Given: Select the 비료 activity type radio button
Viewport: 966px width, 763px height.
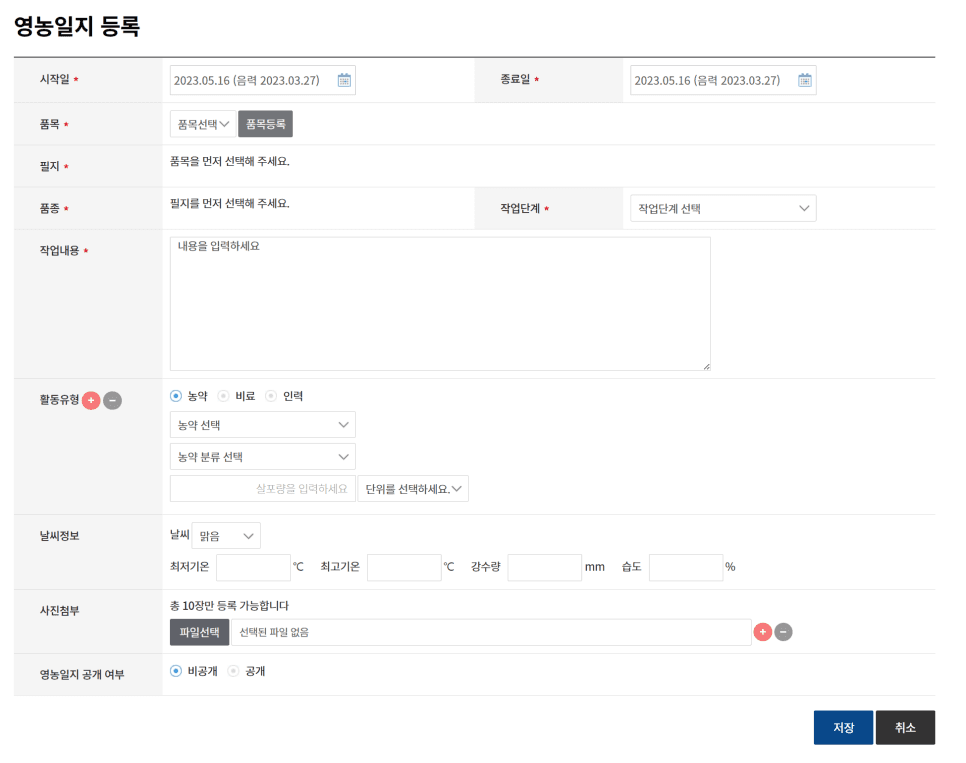Looking at the screenshot, I should click(x=224, y=396).
